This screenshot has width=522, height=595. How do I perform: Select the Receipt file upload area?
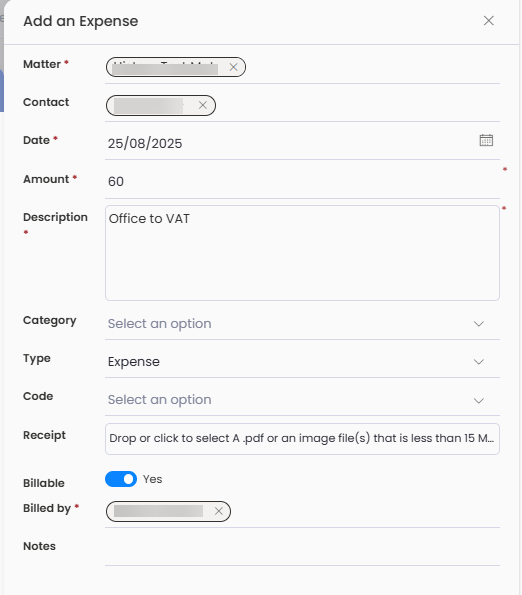[302, 439]
